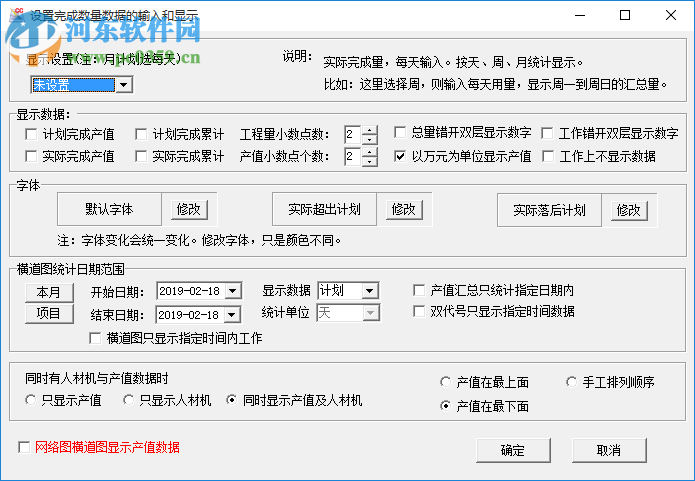Viewport: 695px width, 481px height.
Task: Increase 产值小数点个数 spinner value
Action: (369, 152)
